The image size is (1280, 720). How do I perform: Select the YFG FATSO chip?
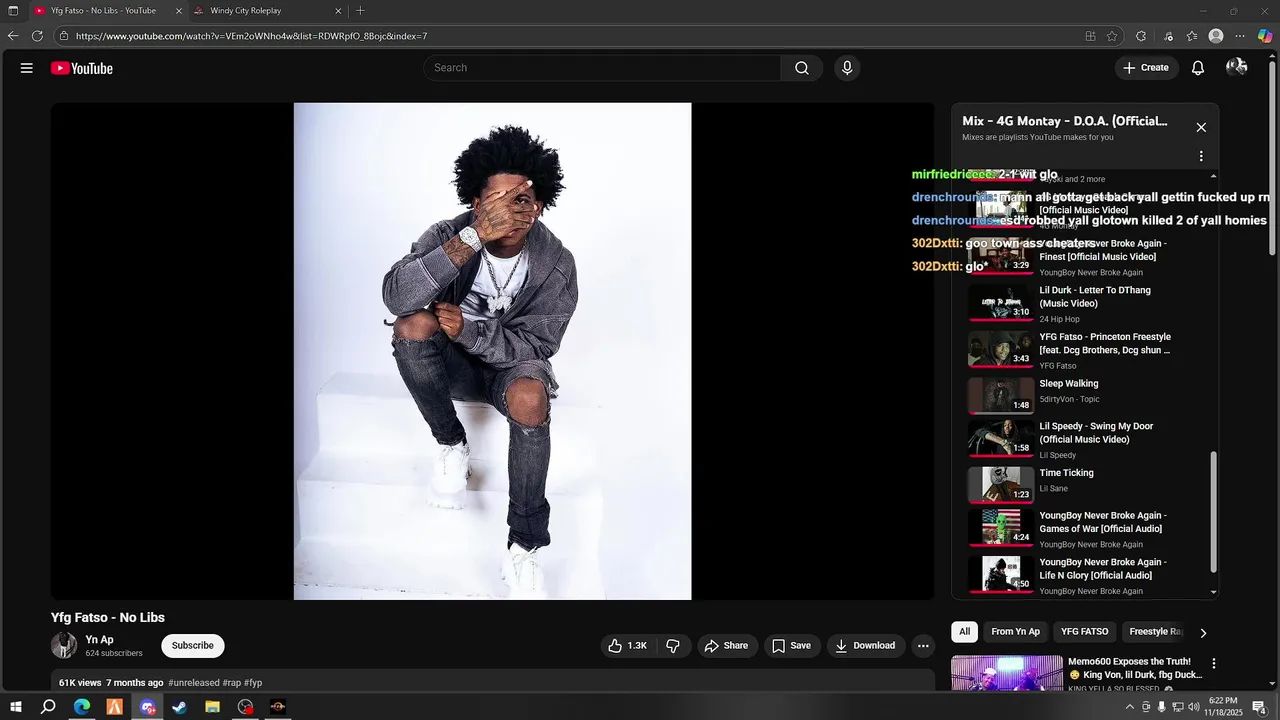pos(1085,632)
